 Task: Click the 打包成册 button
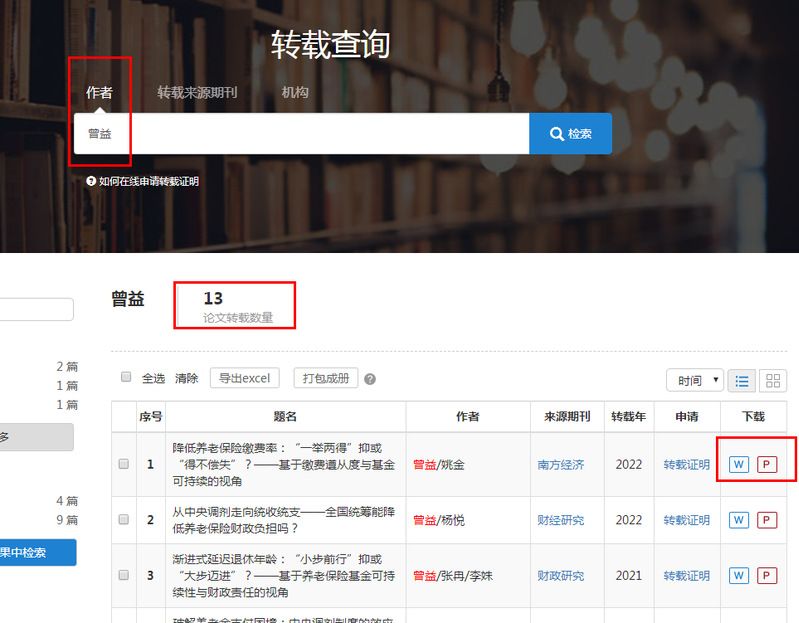pyautogui.click(x=326, y=378)
